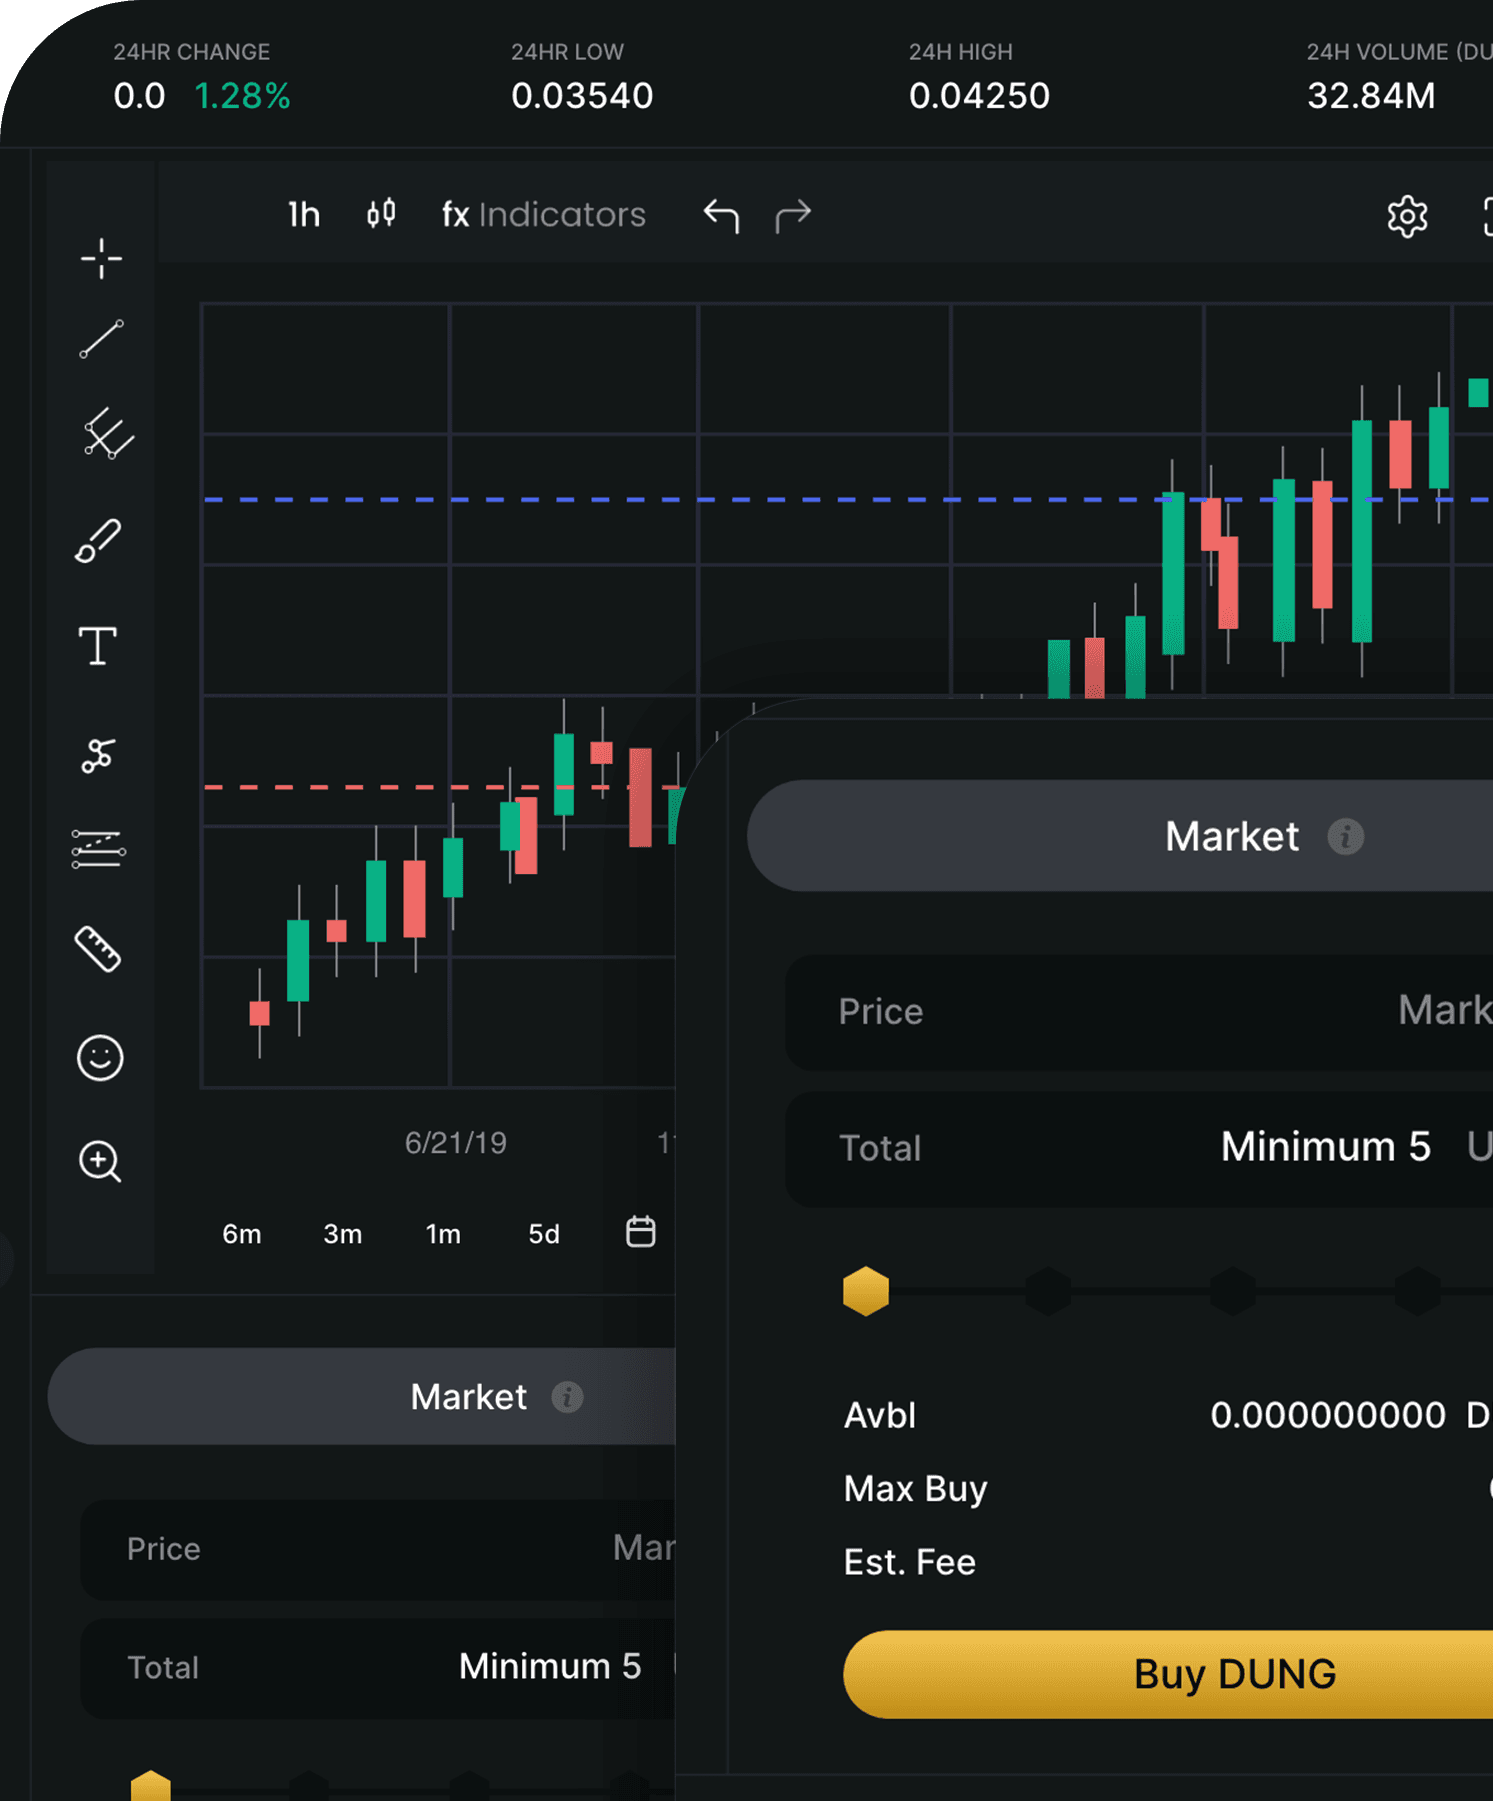This screenshot has height=1801, width=1493.
Task: Select the trend line drawing tool
Action: (x=100, y=340)
